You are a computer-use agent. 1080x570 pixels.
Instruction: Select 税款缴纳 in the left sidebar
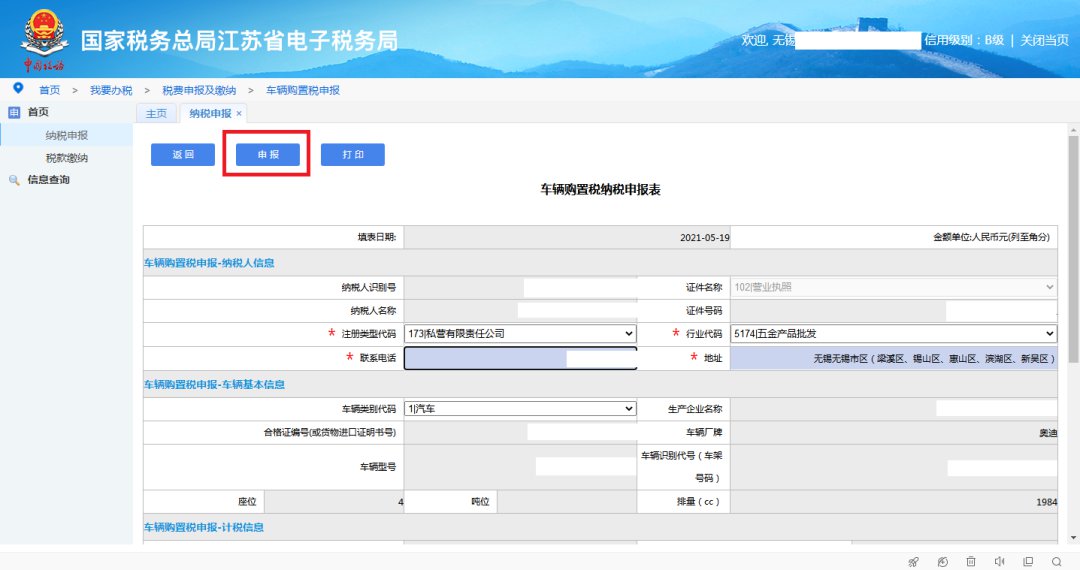pyautogui.click(x=67, y=158)
